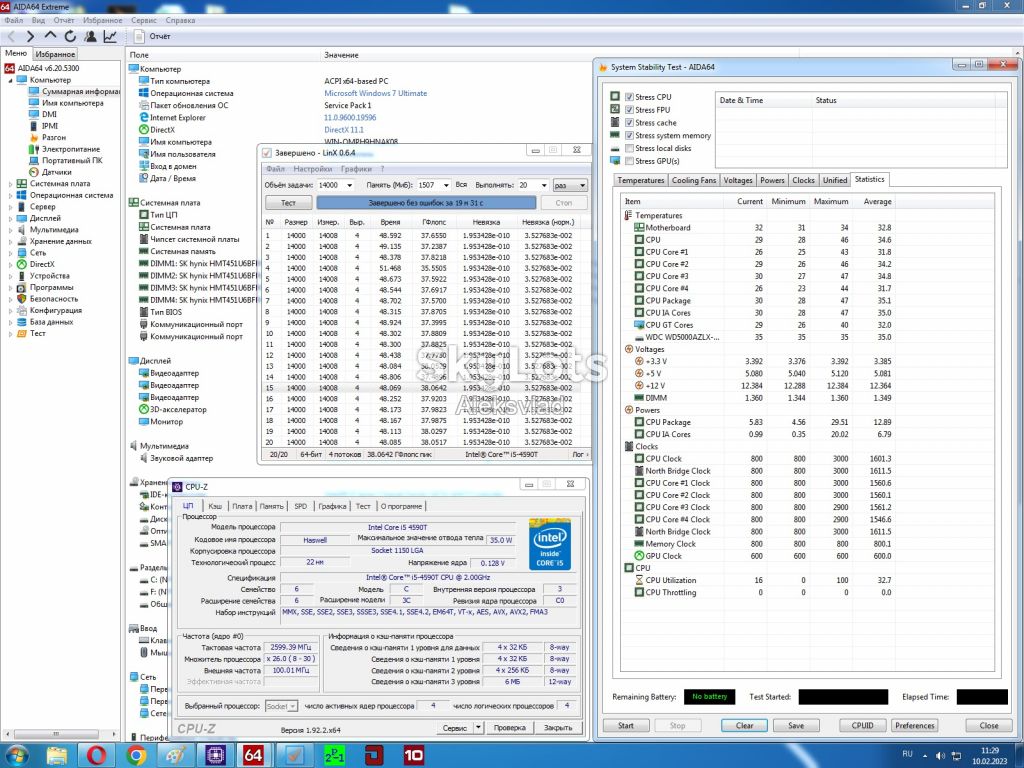The image size is (1024, 768).
Task: Enable the Stress GPU(s) checkbox
Action: tap(630, 161)
